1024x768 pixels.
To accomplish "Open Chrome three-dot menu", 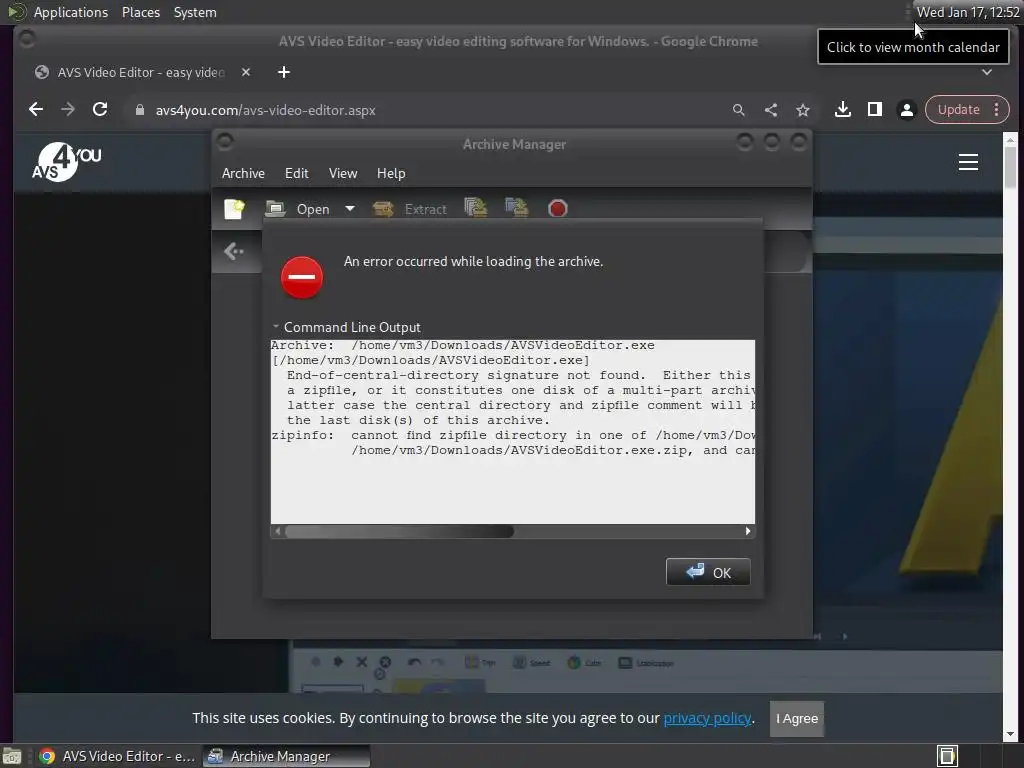I will point(996,110).
